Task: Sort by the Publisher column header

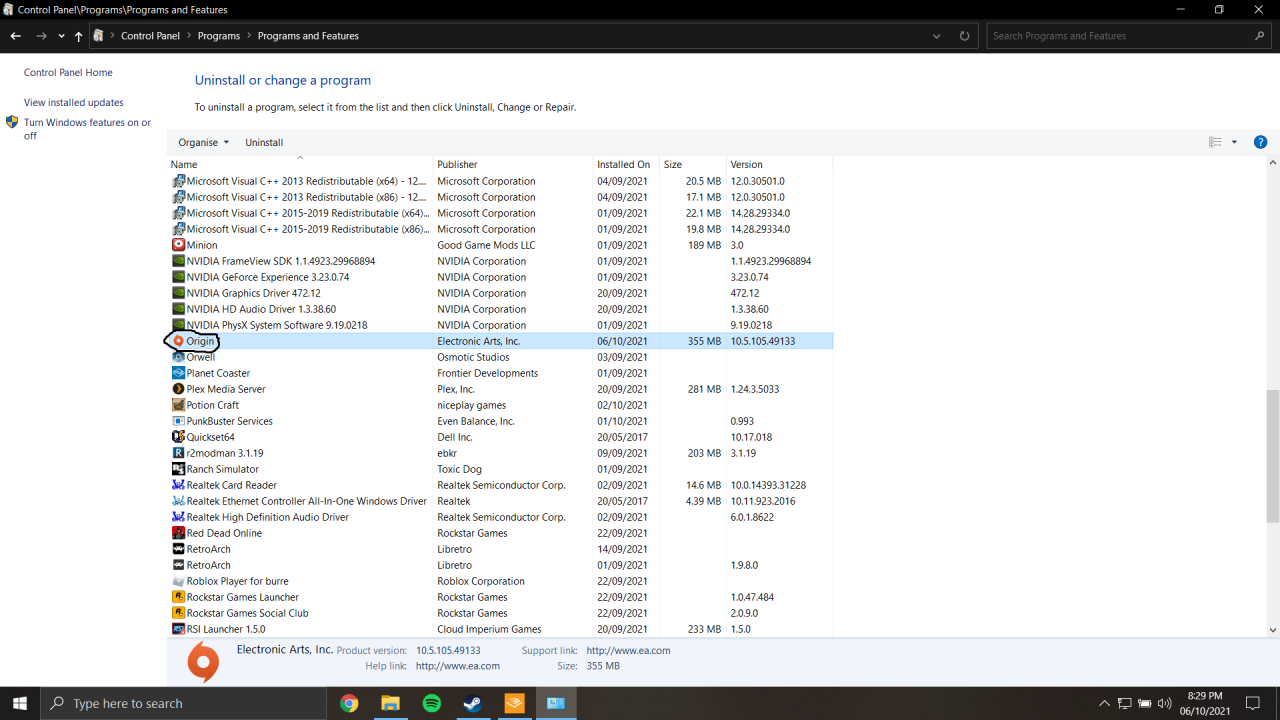Action: point(513,164)
